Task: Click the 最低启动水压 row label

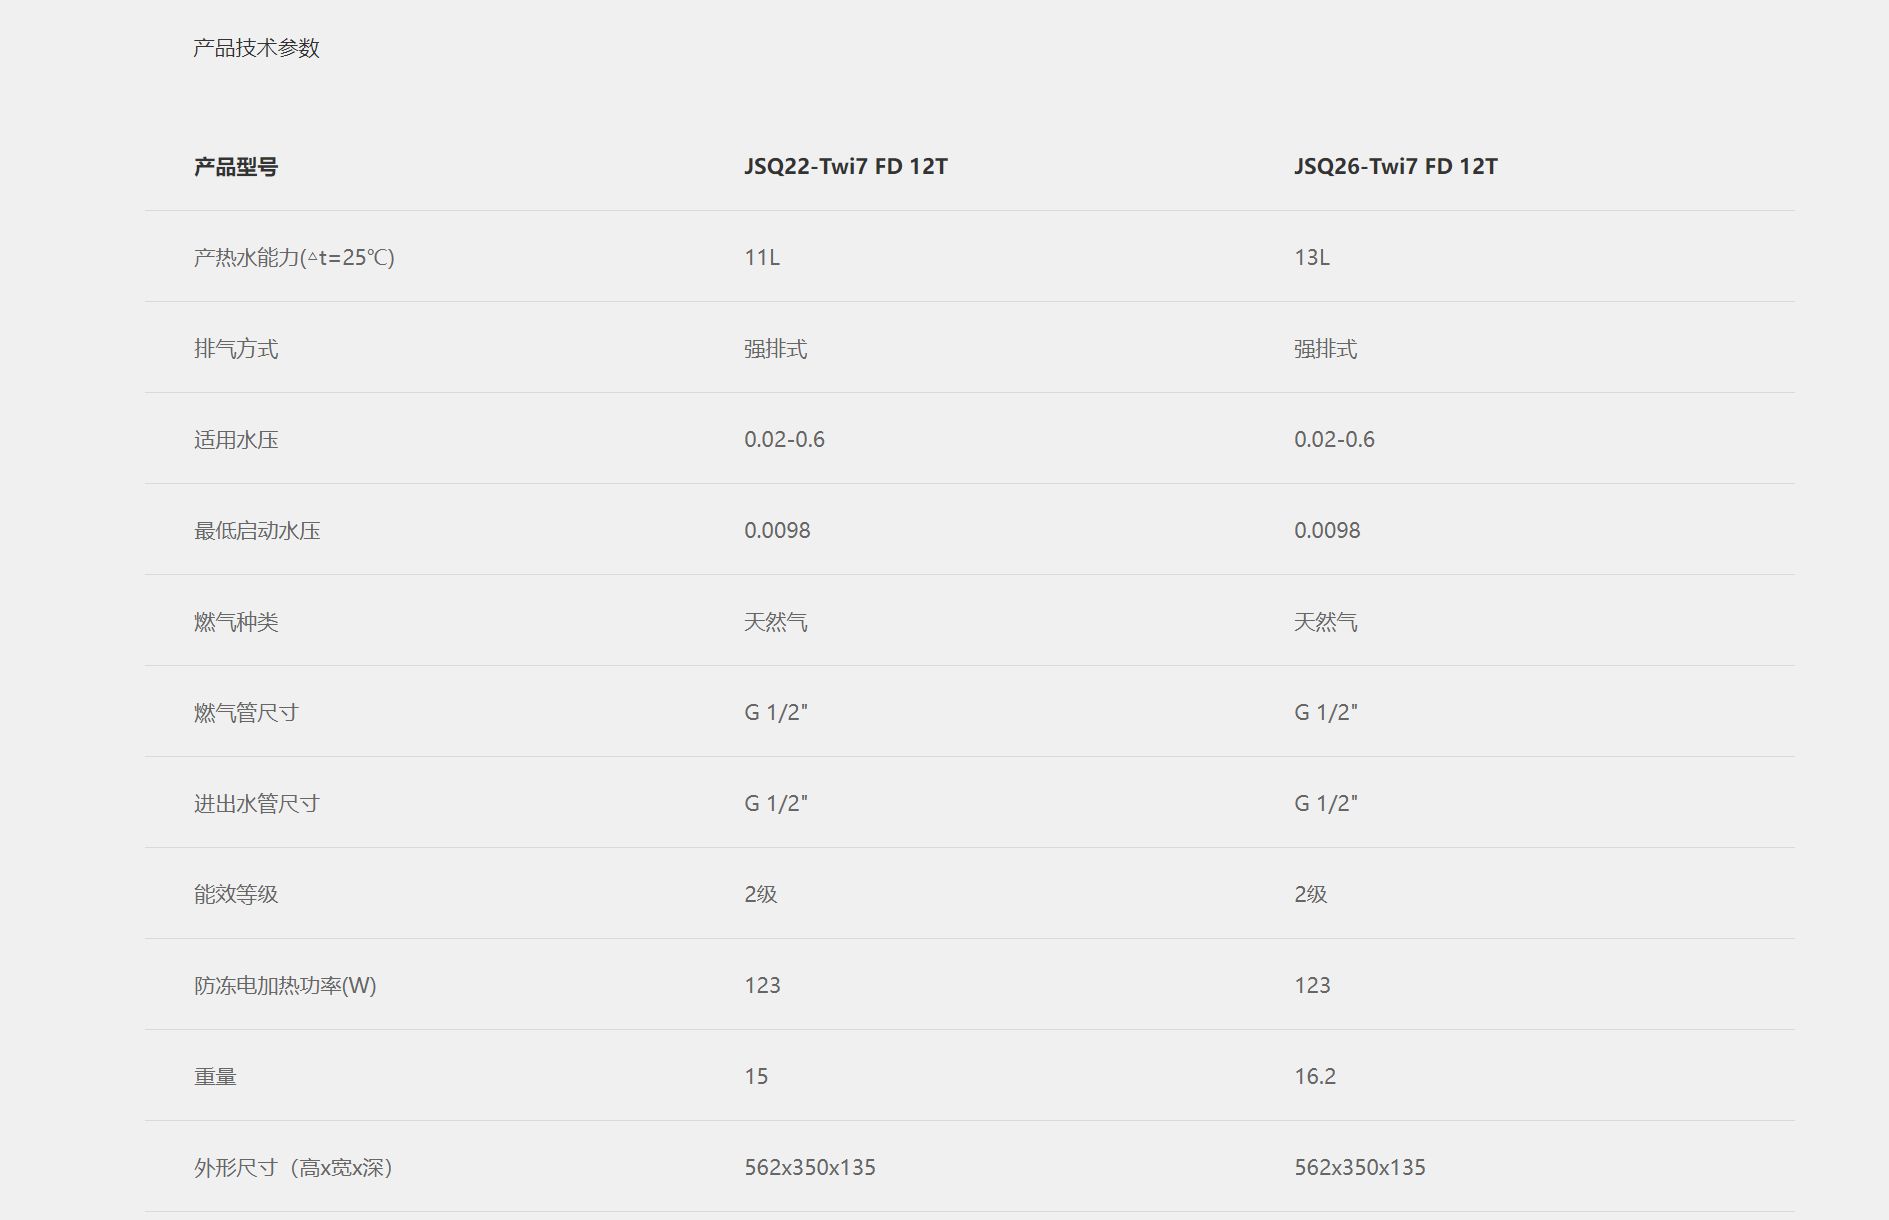Action: pos(257,531)
